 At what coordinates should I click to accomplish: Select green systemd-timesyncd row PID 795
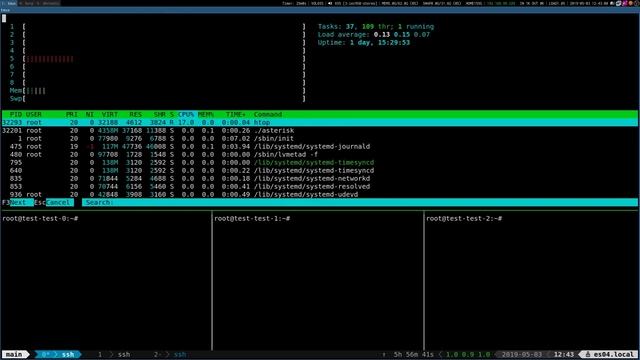click(x=320, y=162)
